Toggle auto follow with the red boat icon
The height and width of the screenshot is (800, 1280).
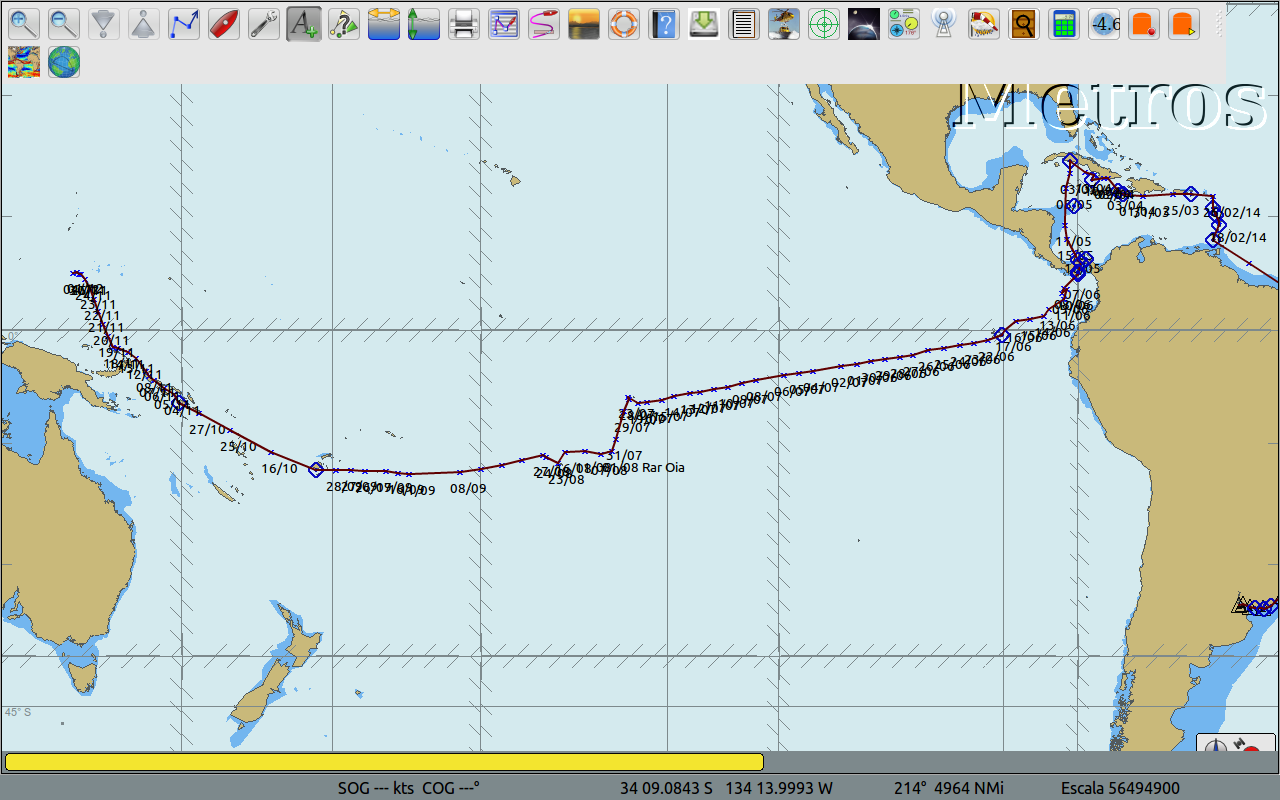click(x=224, y=23)
